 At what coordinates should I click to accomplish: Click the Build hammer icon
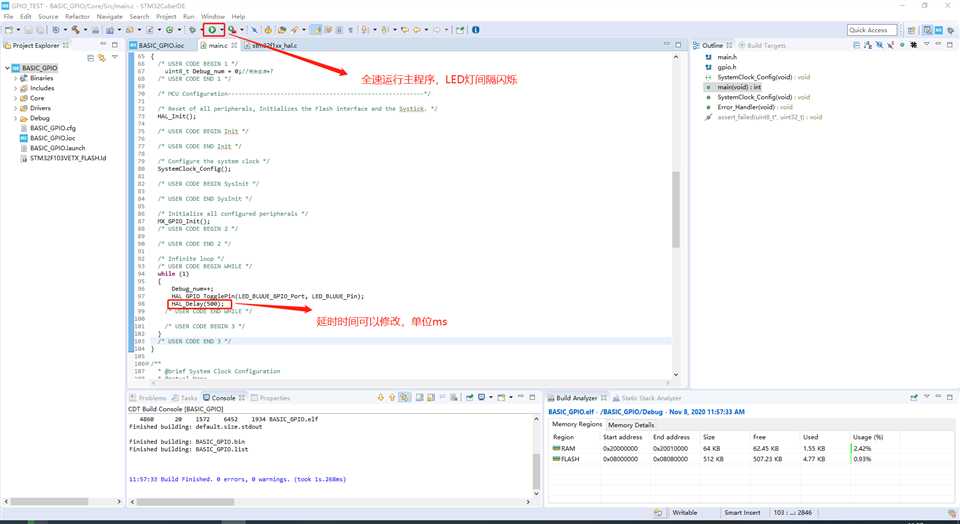click(75, 29)
